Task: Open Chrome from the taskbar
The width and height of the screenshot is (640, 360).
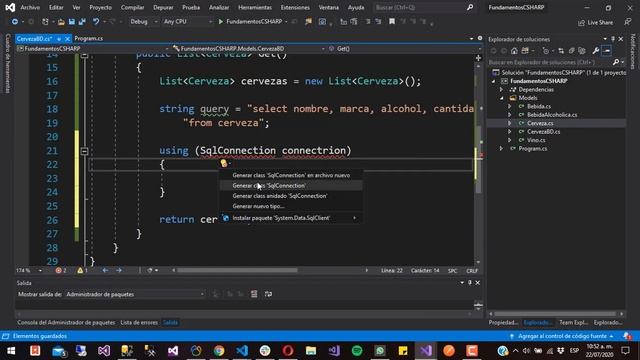Action: pos(219,351)
